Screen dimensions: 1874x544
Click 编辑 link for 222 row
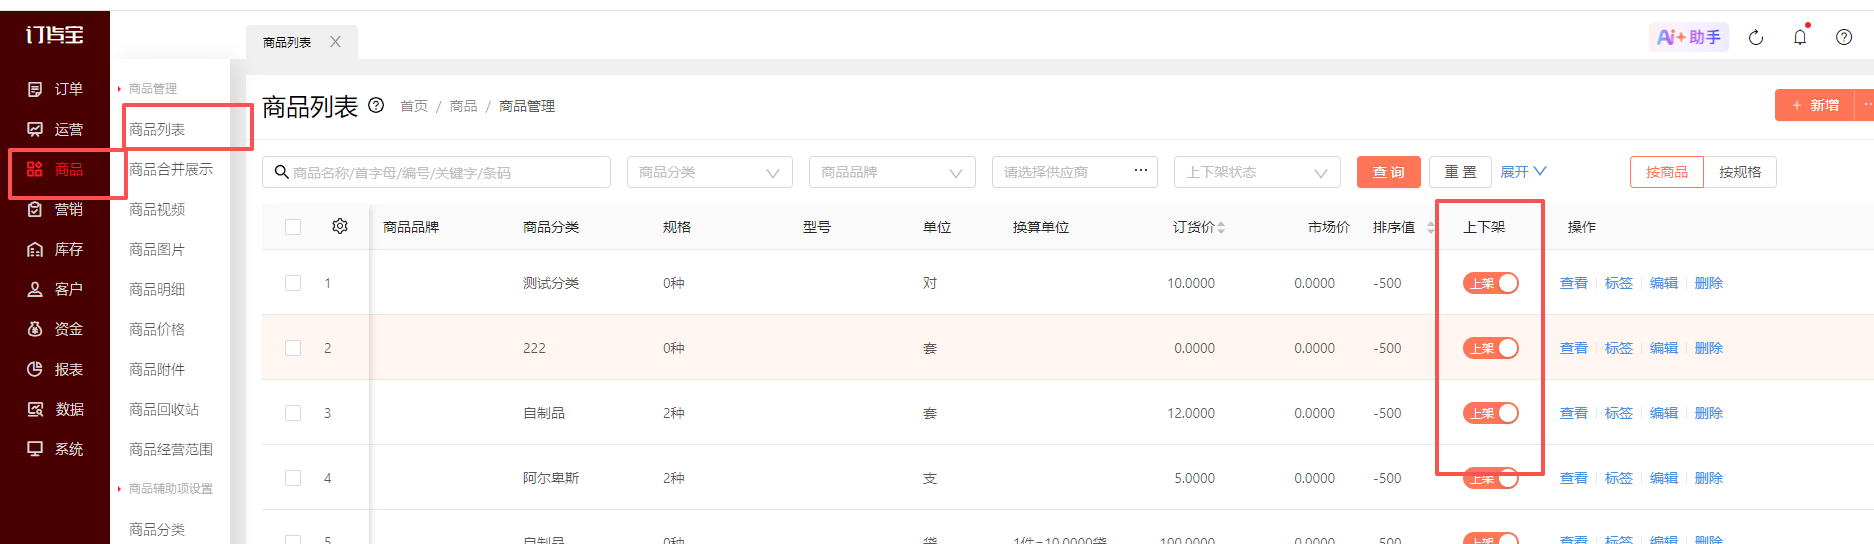1664,348
